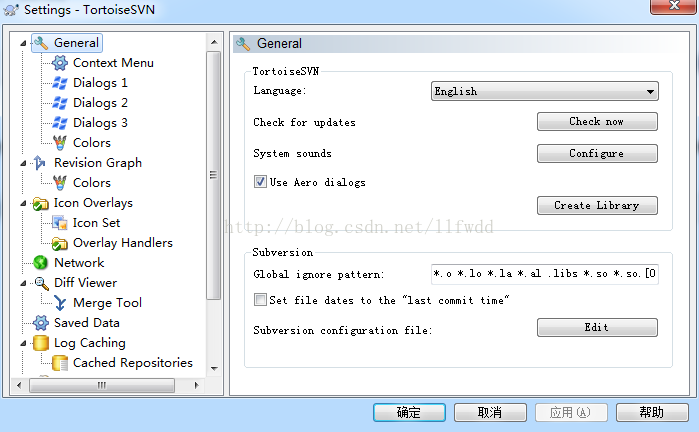Toggle Use Aero dialogs checkbox
This screenshot has height=432, width=699.
(260, 181)
